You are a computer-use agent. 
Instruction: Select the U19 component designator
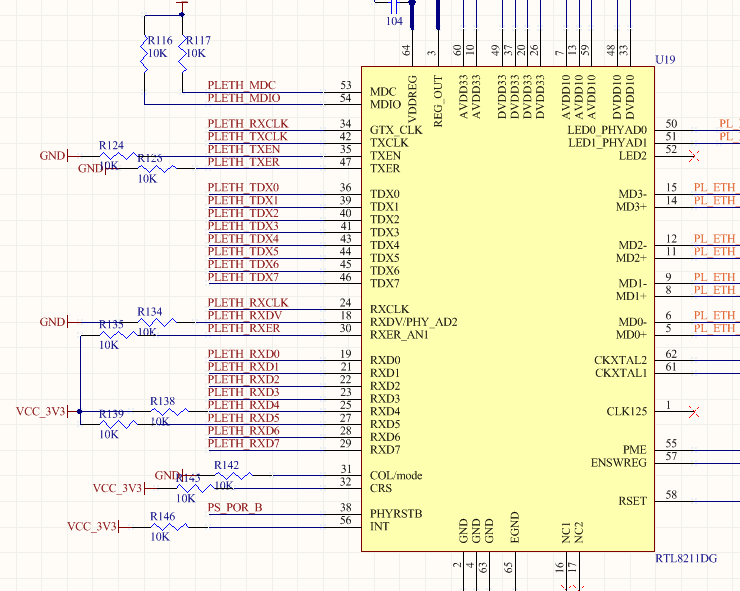(665, 59)
